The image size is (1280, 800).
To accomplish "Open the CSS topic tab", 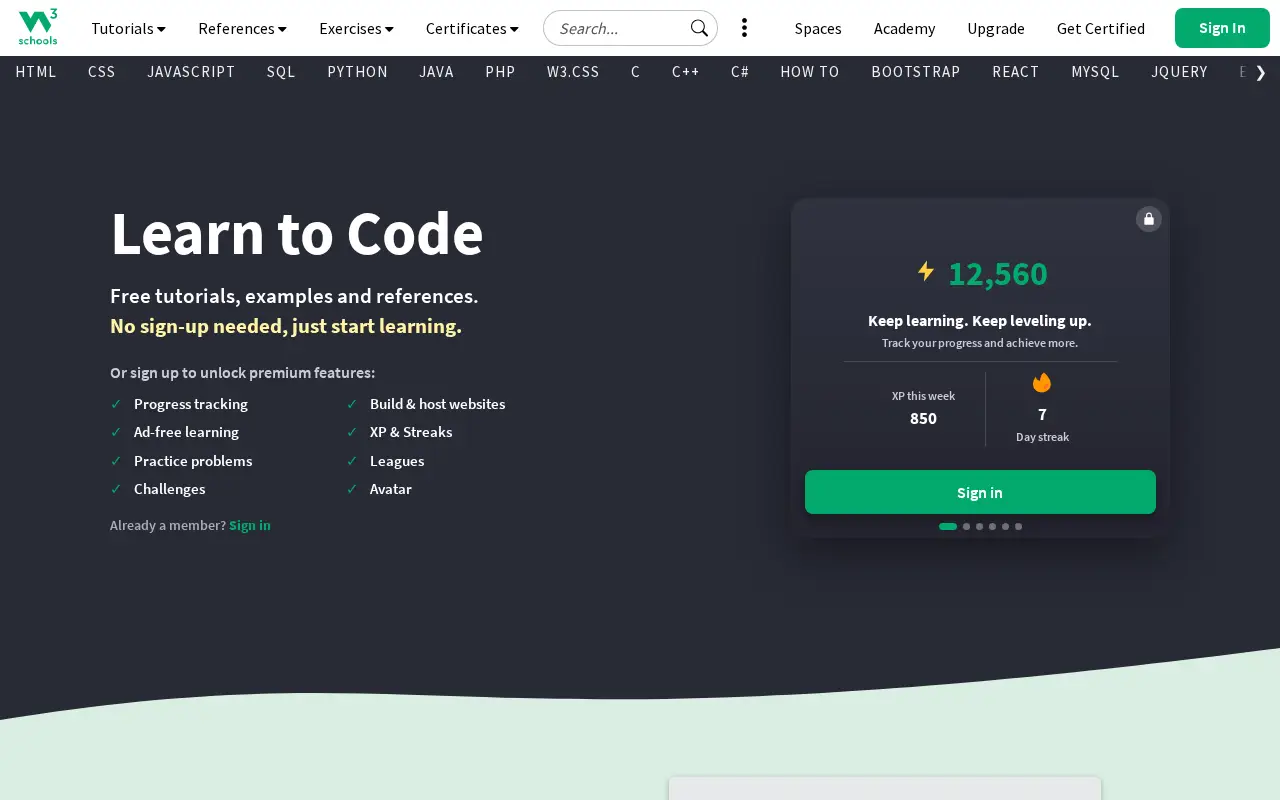I will click(x=102, y=72).
